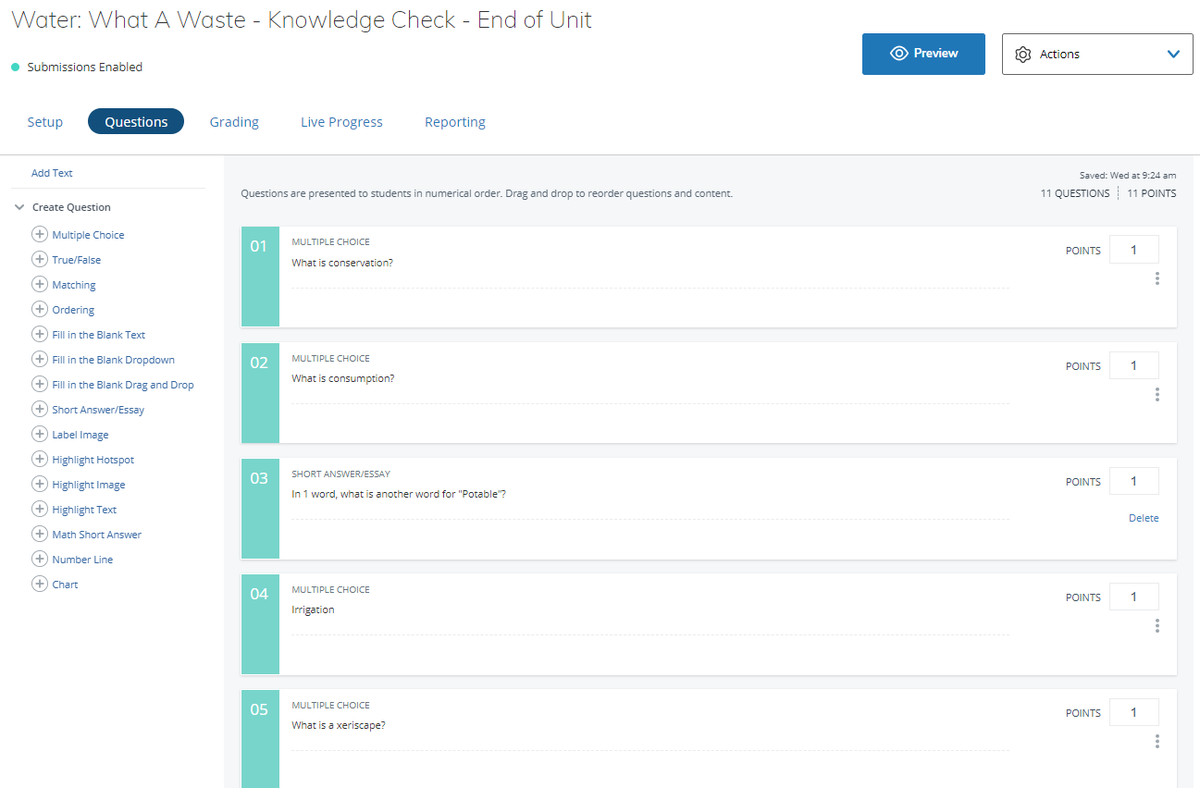Click the plus icon beside Fill in the Blank Dropdown
The width and height of the screenshot is (1200, 788).
pos(40,359)
